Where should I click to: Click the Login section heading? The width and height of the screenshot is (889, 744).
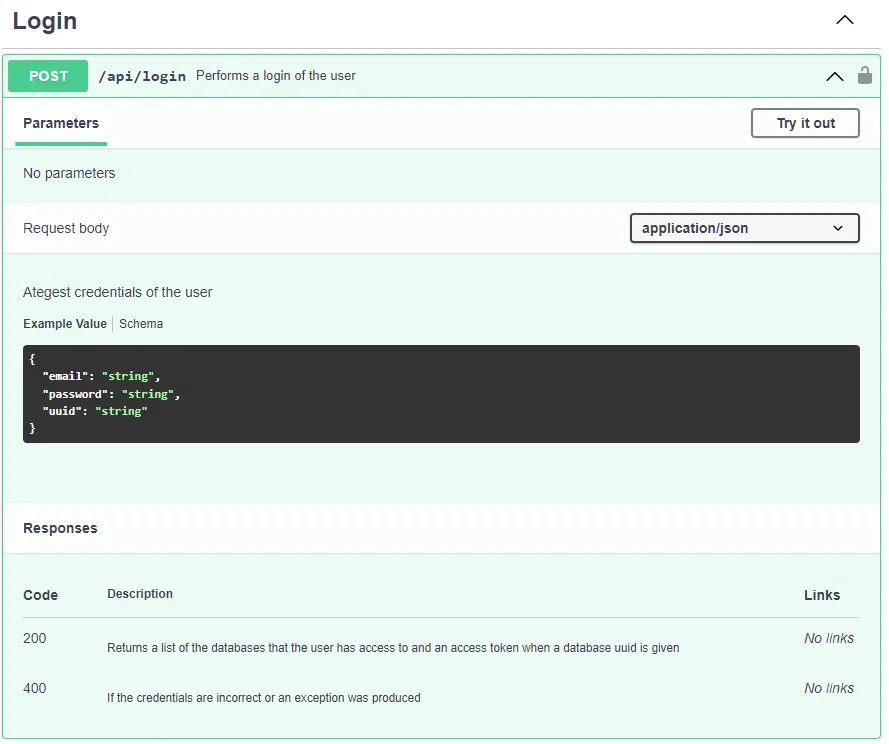click(x=45, y=21)
